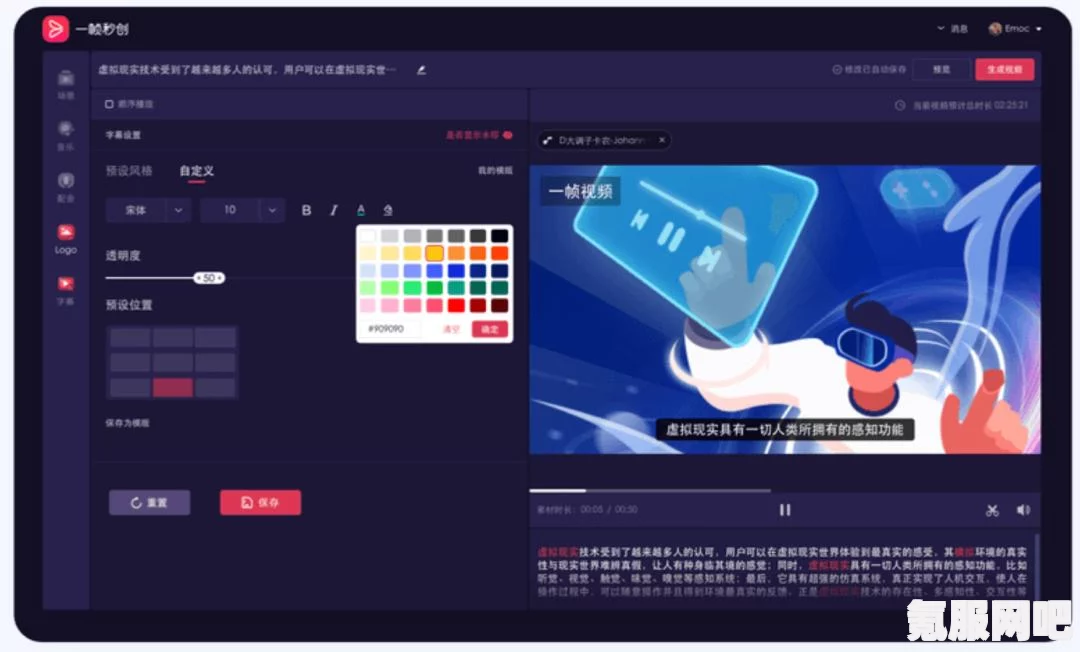Click the video preview image
1080x652 pixels.
coord(785,309)
